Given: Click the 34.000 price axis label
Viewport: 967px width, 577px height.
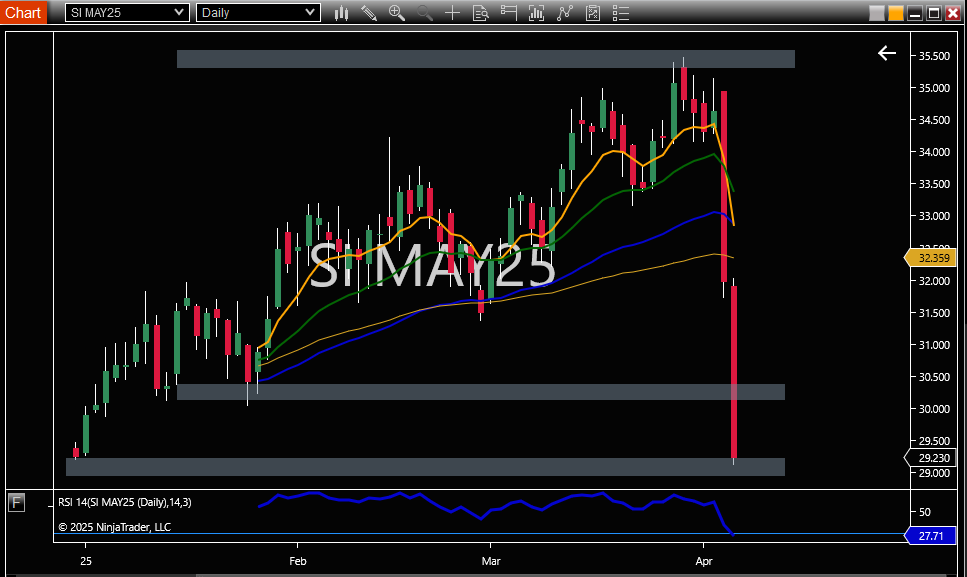Looking at the screenshot, I should point(934,152).
